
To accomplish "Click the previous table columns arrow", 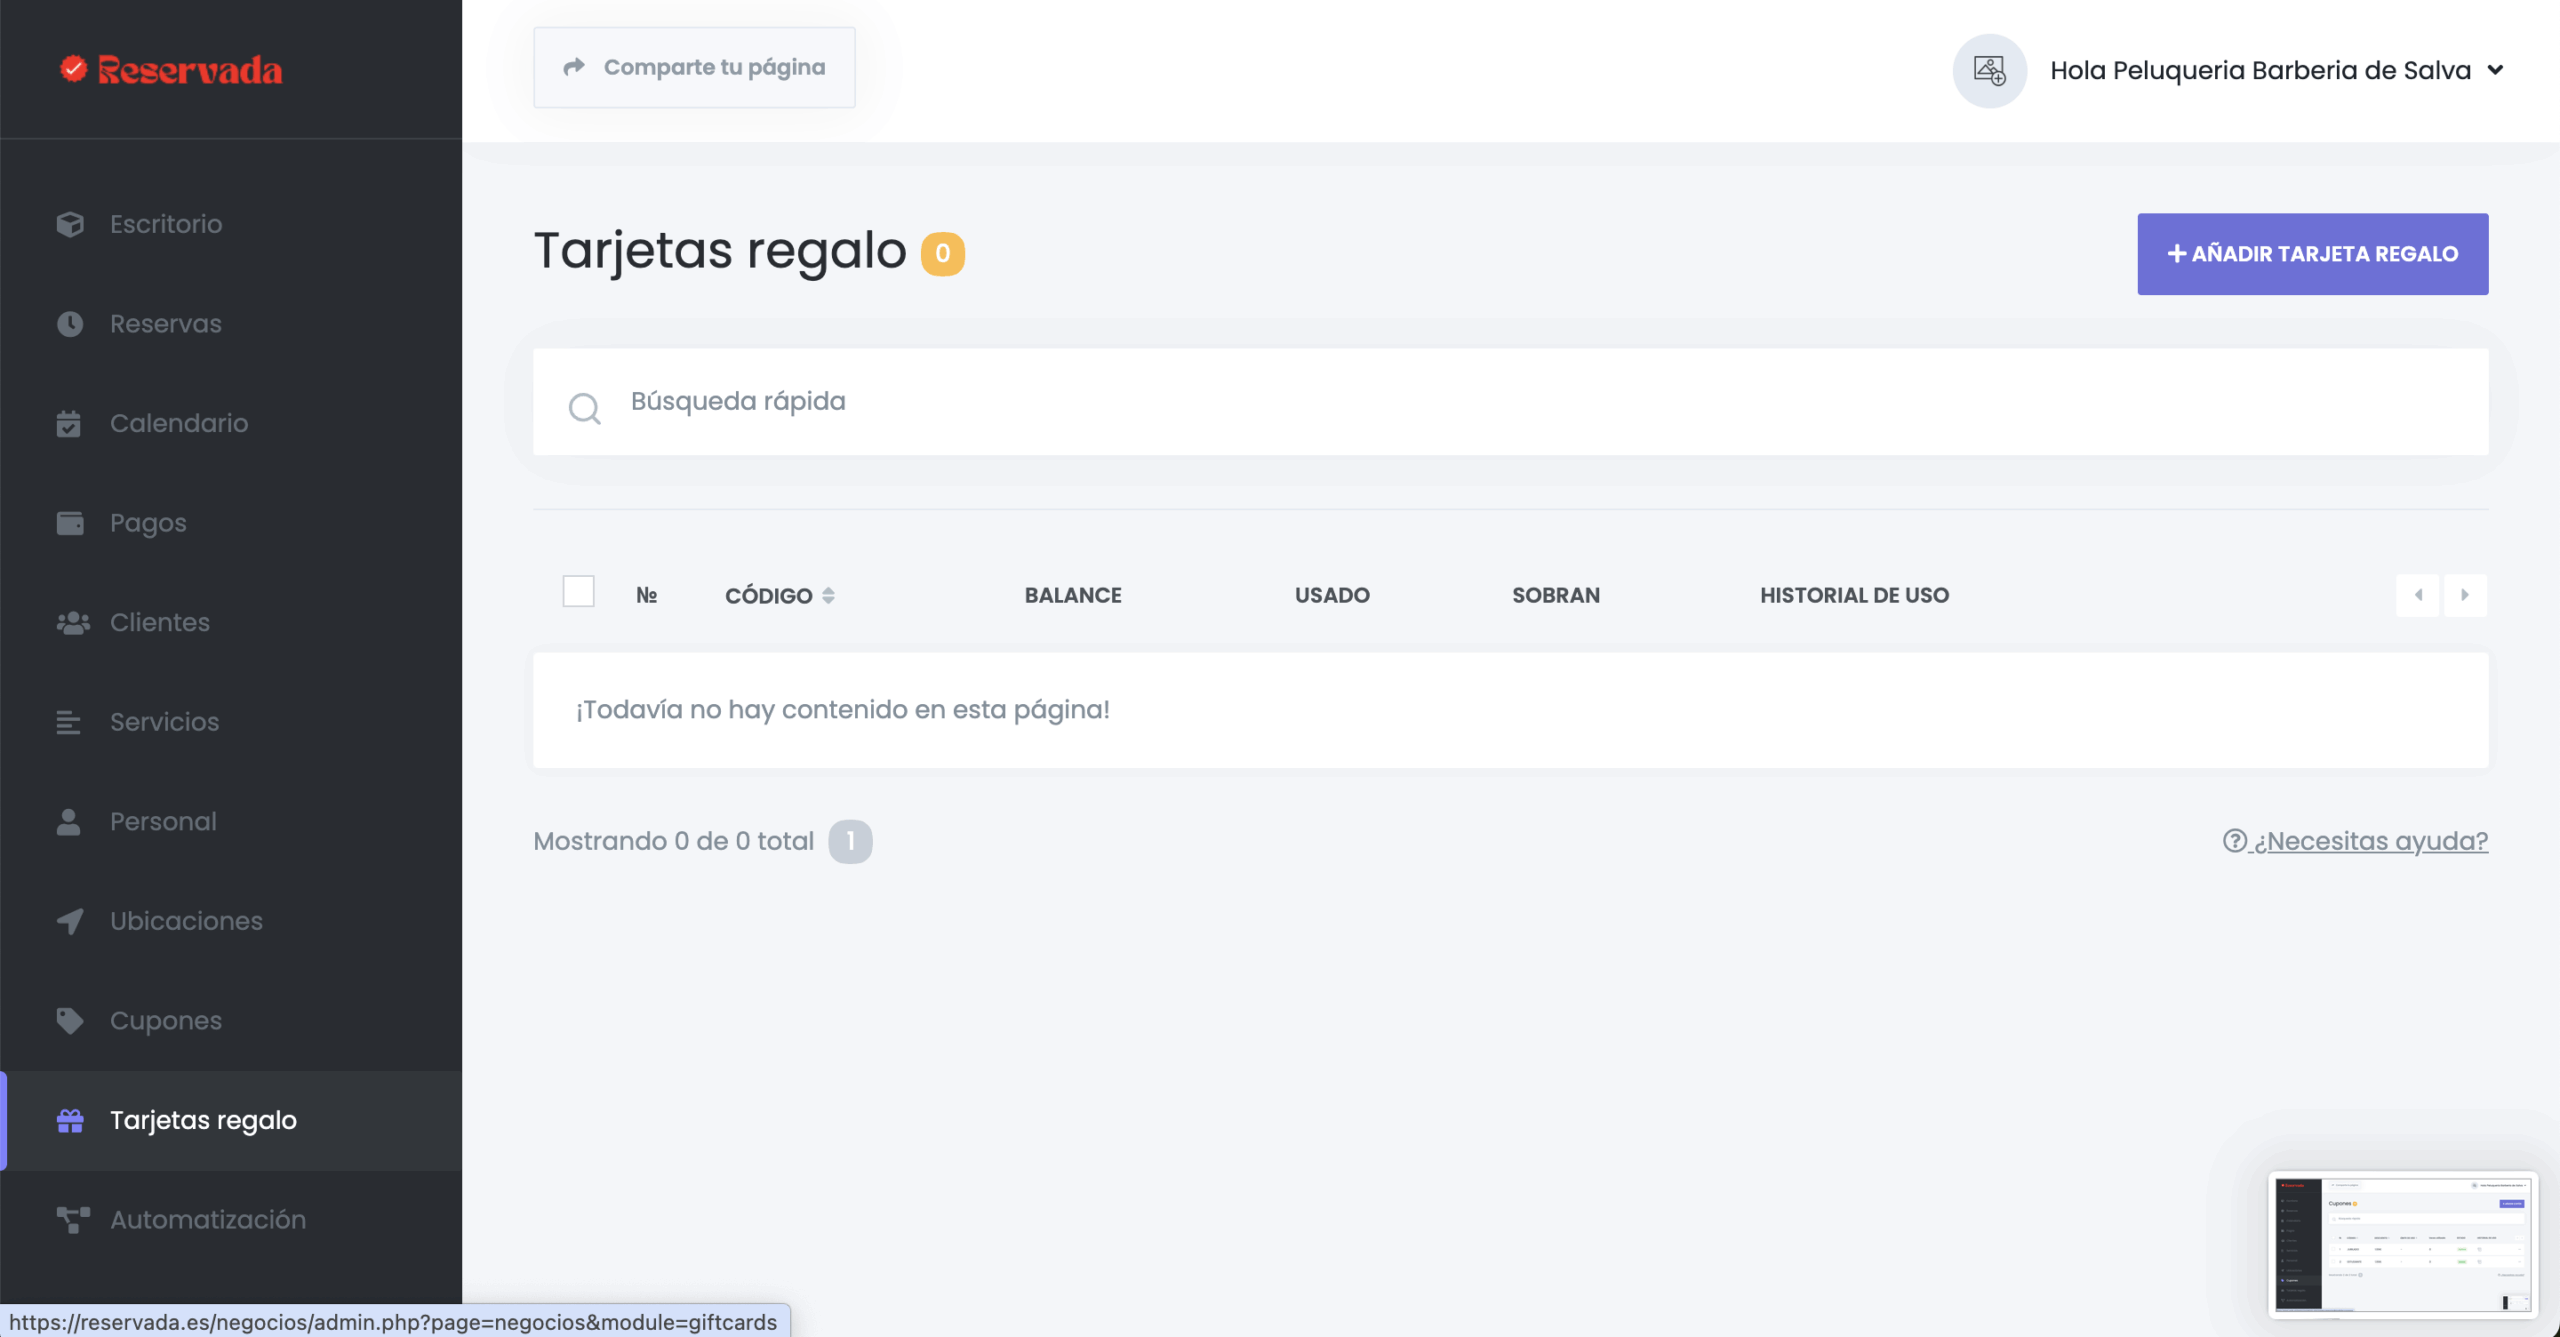I will [2418, 595].
